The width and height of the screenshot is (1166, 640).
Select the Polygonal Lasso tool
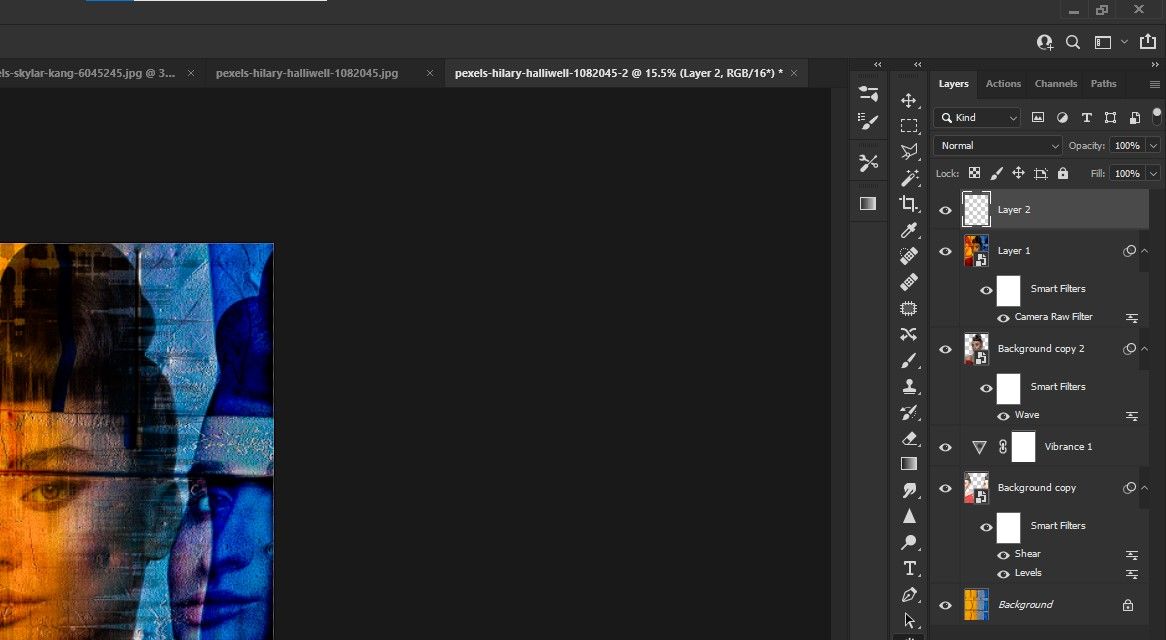click(x=909, y=152)
